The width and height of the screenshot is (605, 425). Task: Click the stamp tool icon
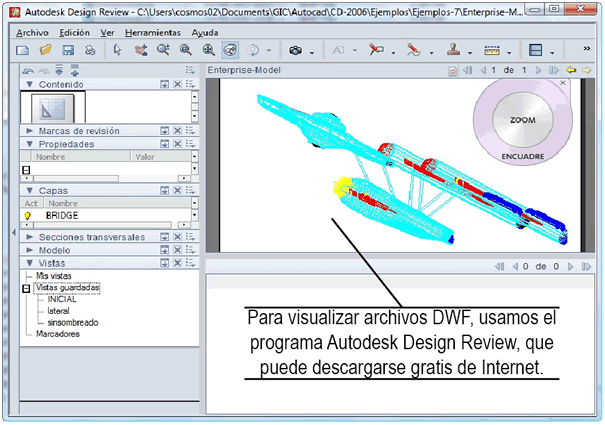(452, 50)
